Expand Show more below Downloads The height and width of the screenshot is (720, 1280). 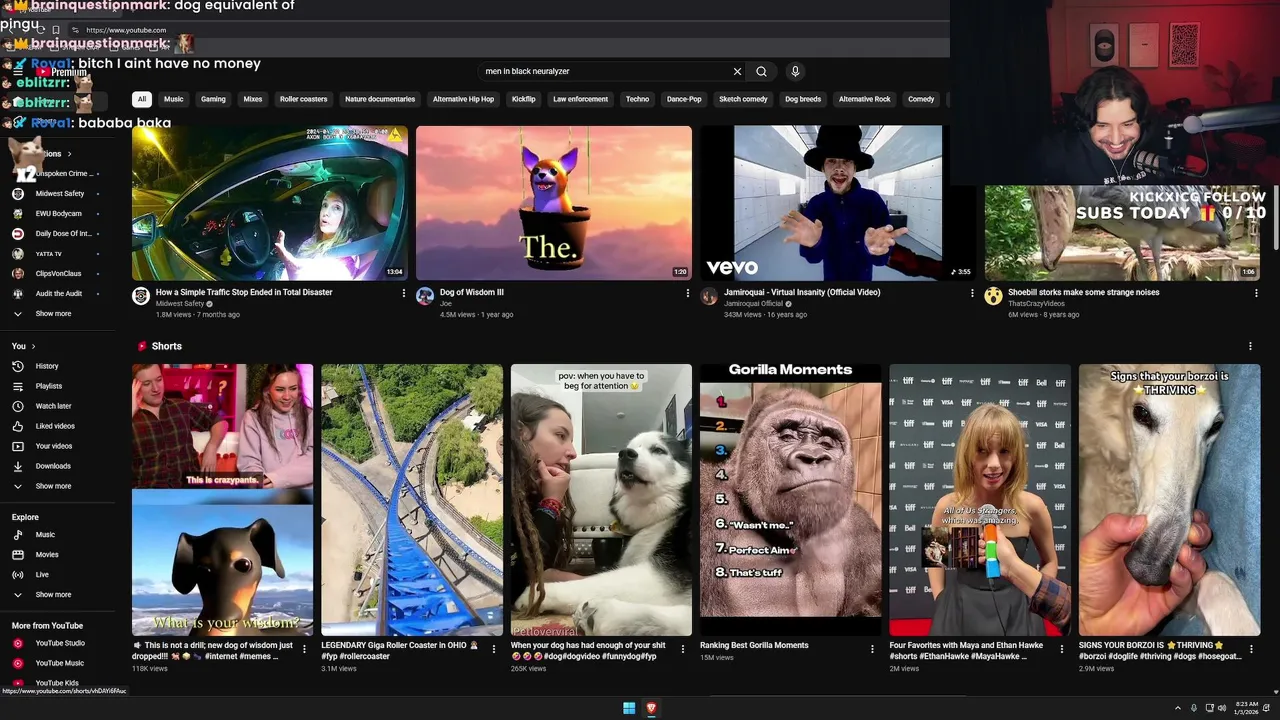click(53, 486)
